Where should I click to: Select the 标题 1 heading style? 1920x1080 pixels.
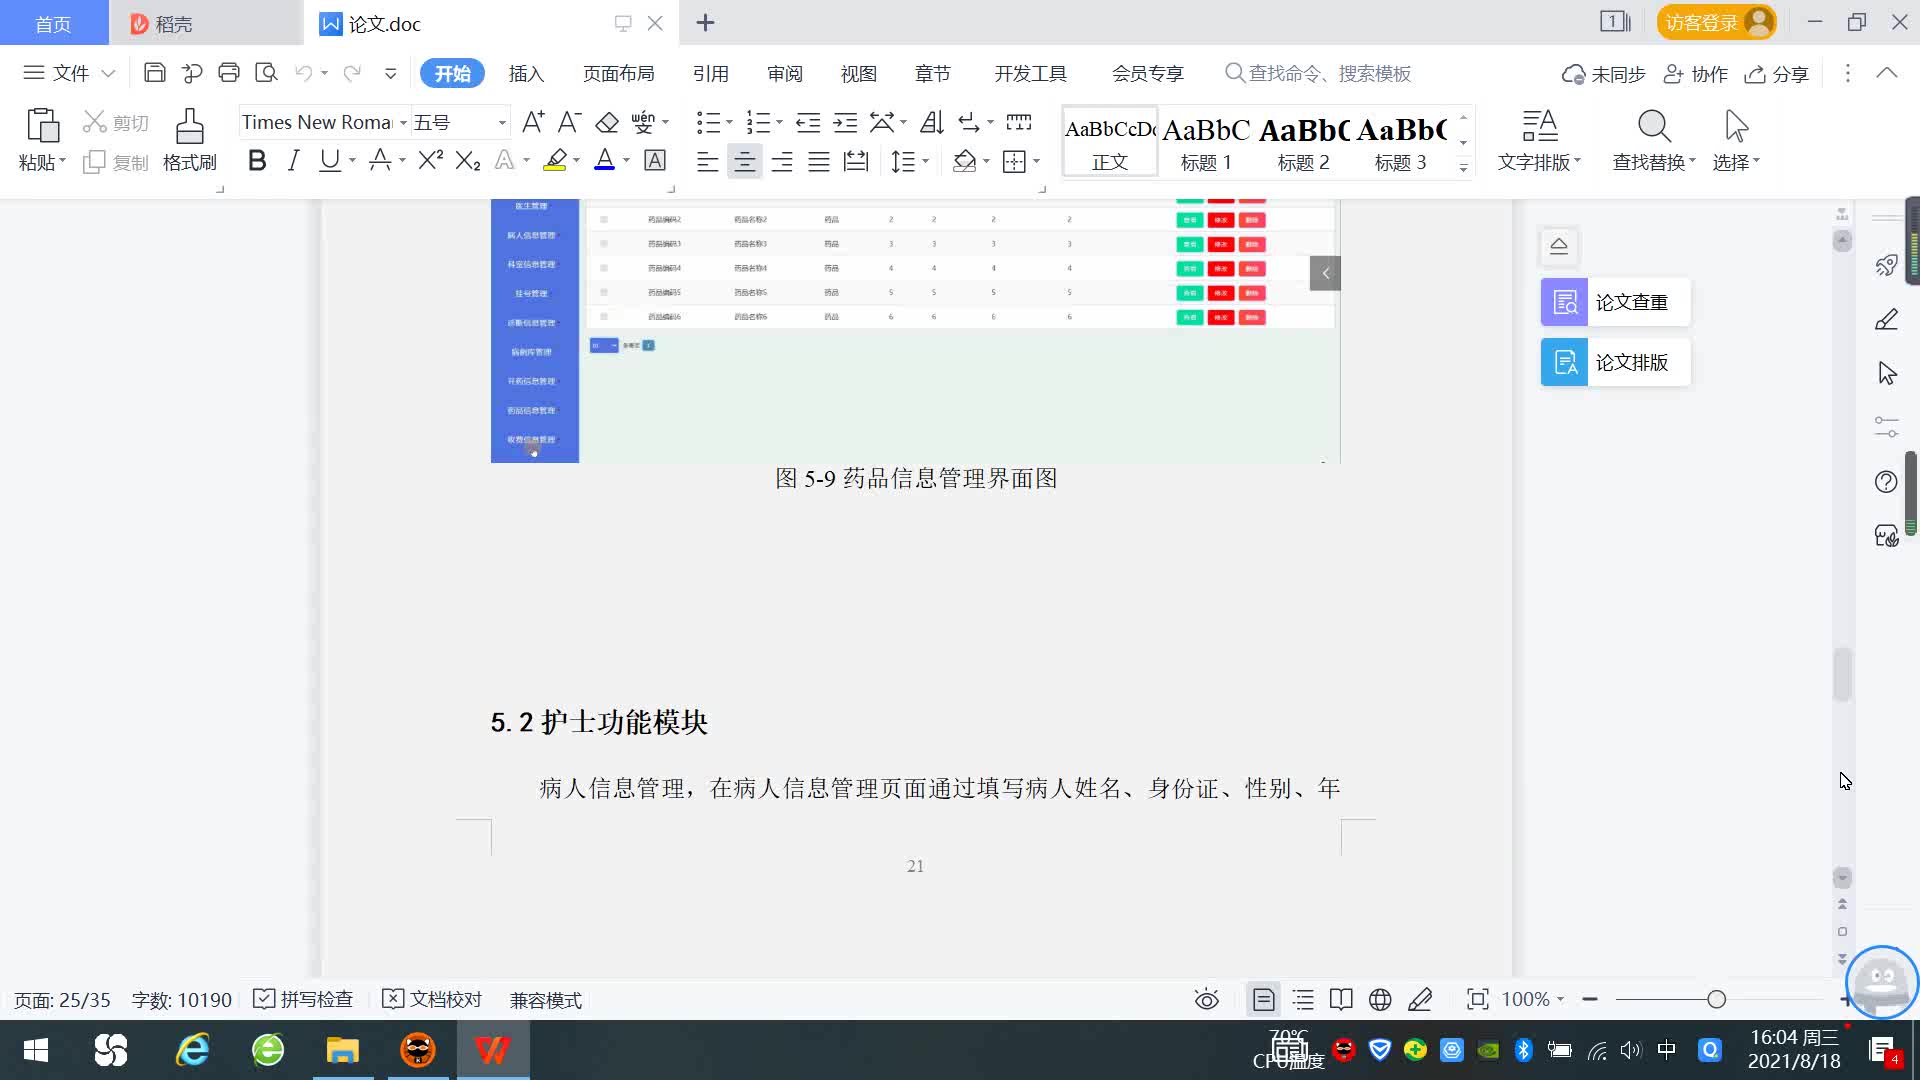pos(1206,141)
